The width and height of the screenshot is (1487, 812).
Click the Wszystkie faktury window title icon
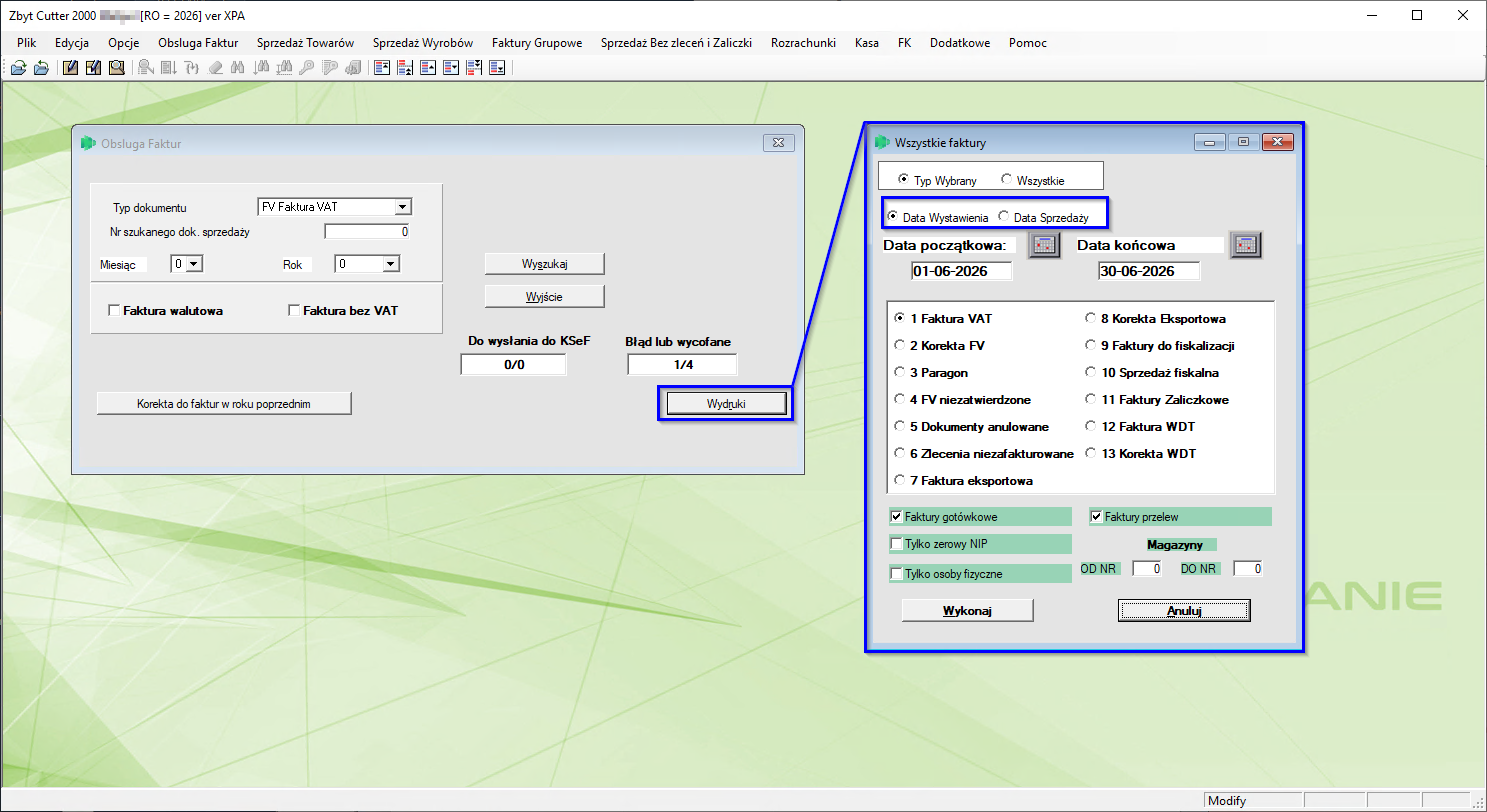882,143
